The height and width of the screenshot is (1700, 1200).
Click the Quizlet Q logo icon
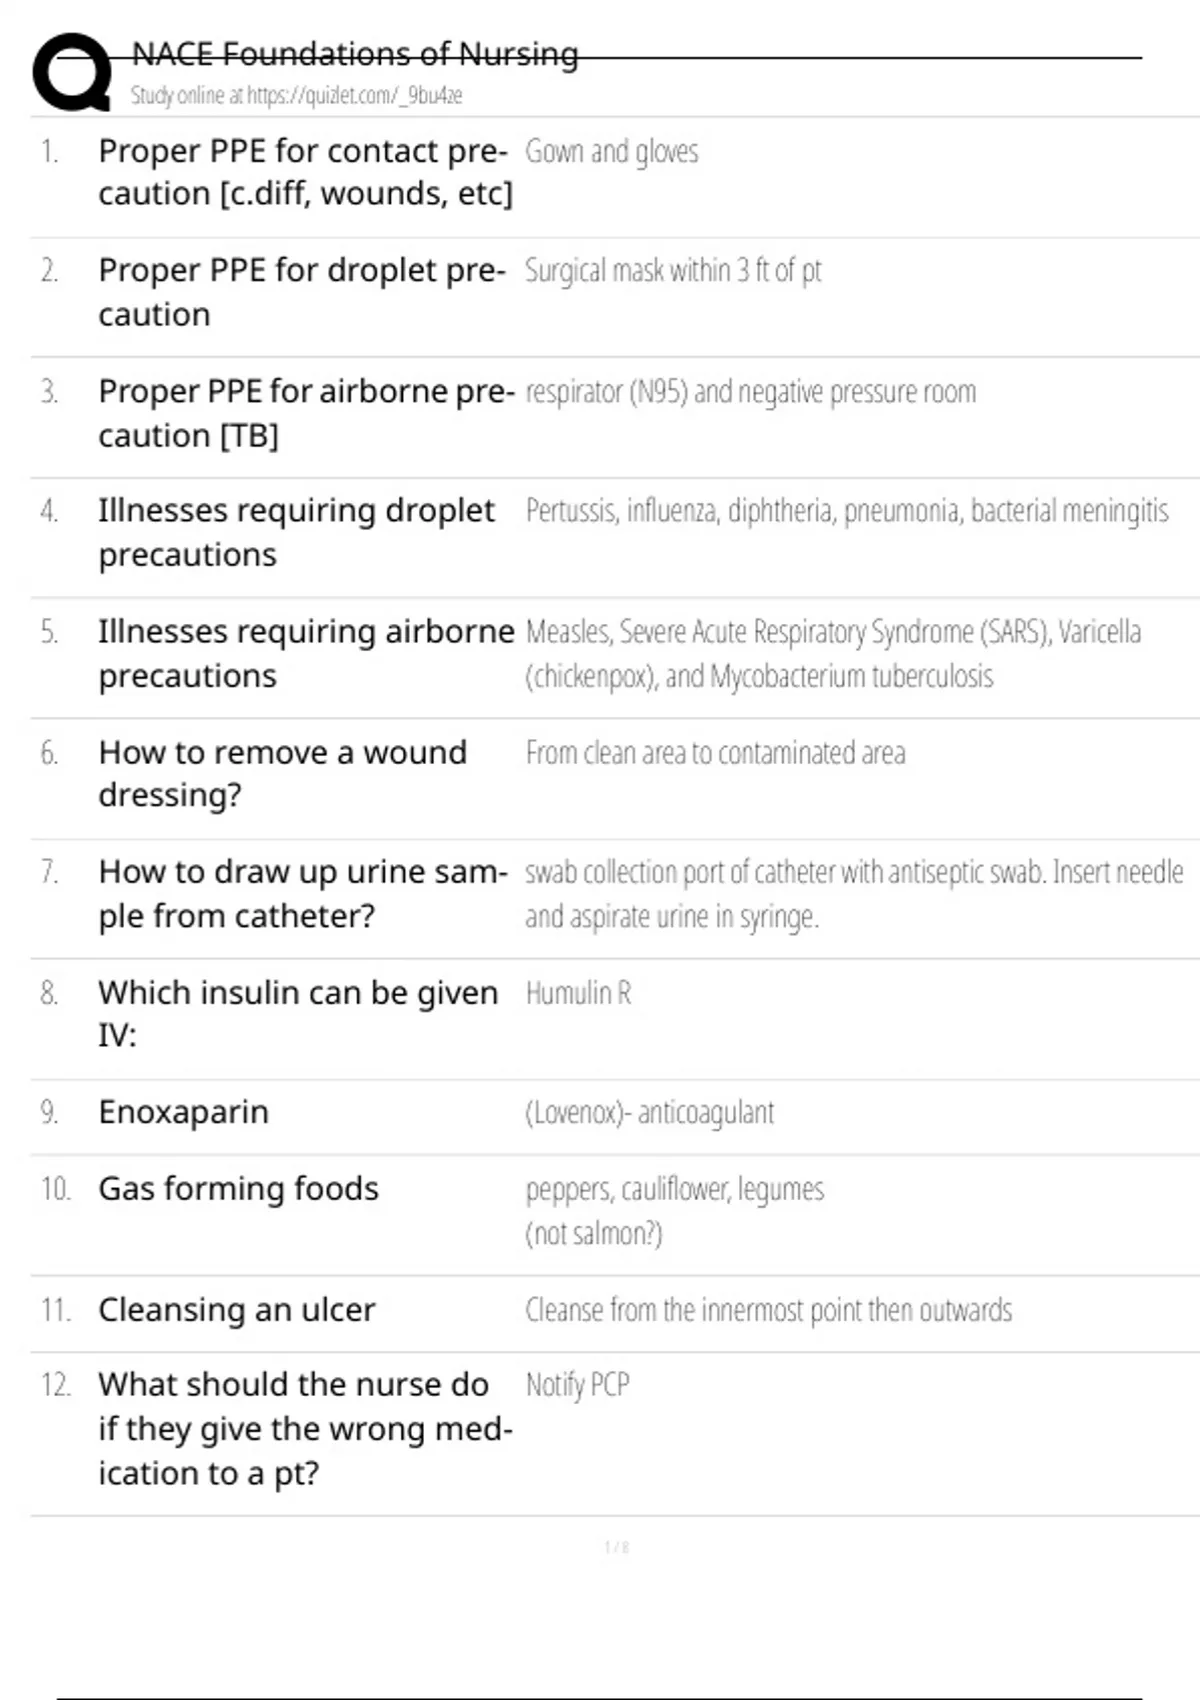pyautogui.click(x=72, y=72)
